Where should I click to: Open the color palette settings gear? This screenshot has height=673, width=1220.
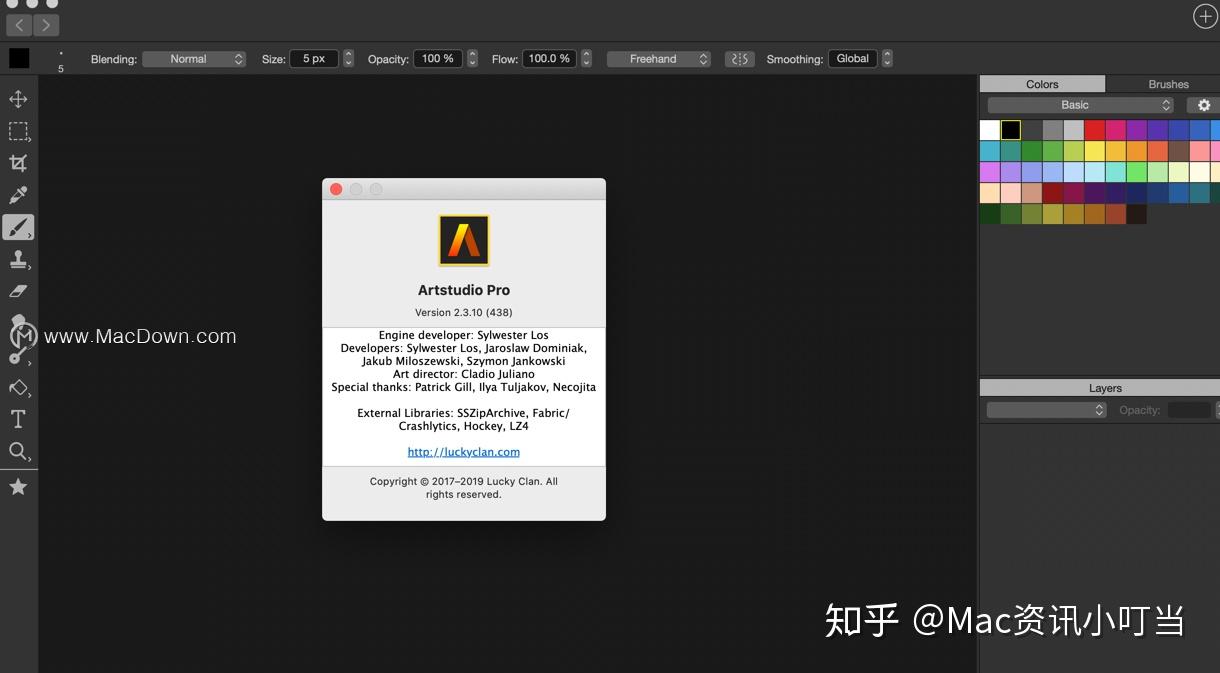coord(1204,104)
